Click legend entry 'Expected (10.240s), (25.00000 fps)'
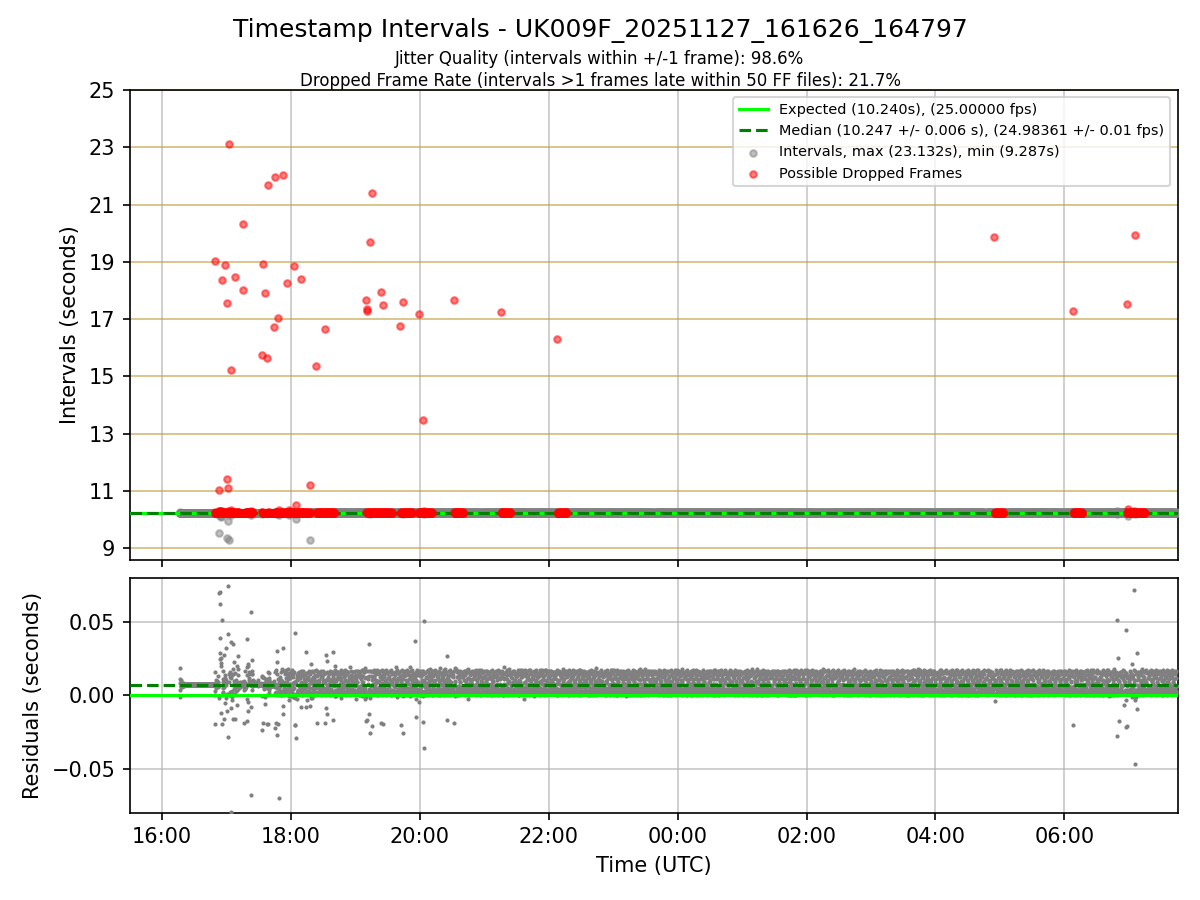 [x=908, y=109]
